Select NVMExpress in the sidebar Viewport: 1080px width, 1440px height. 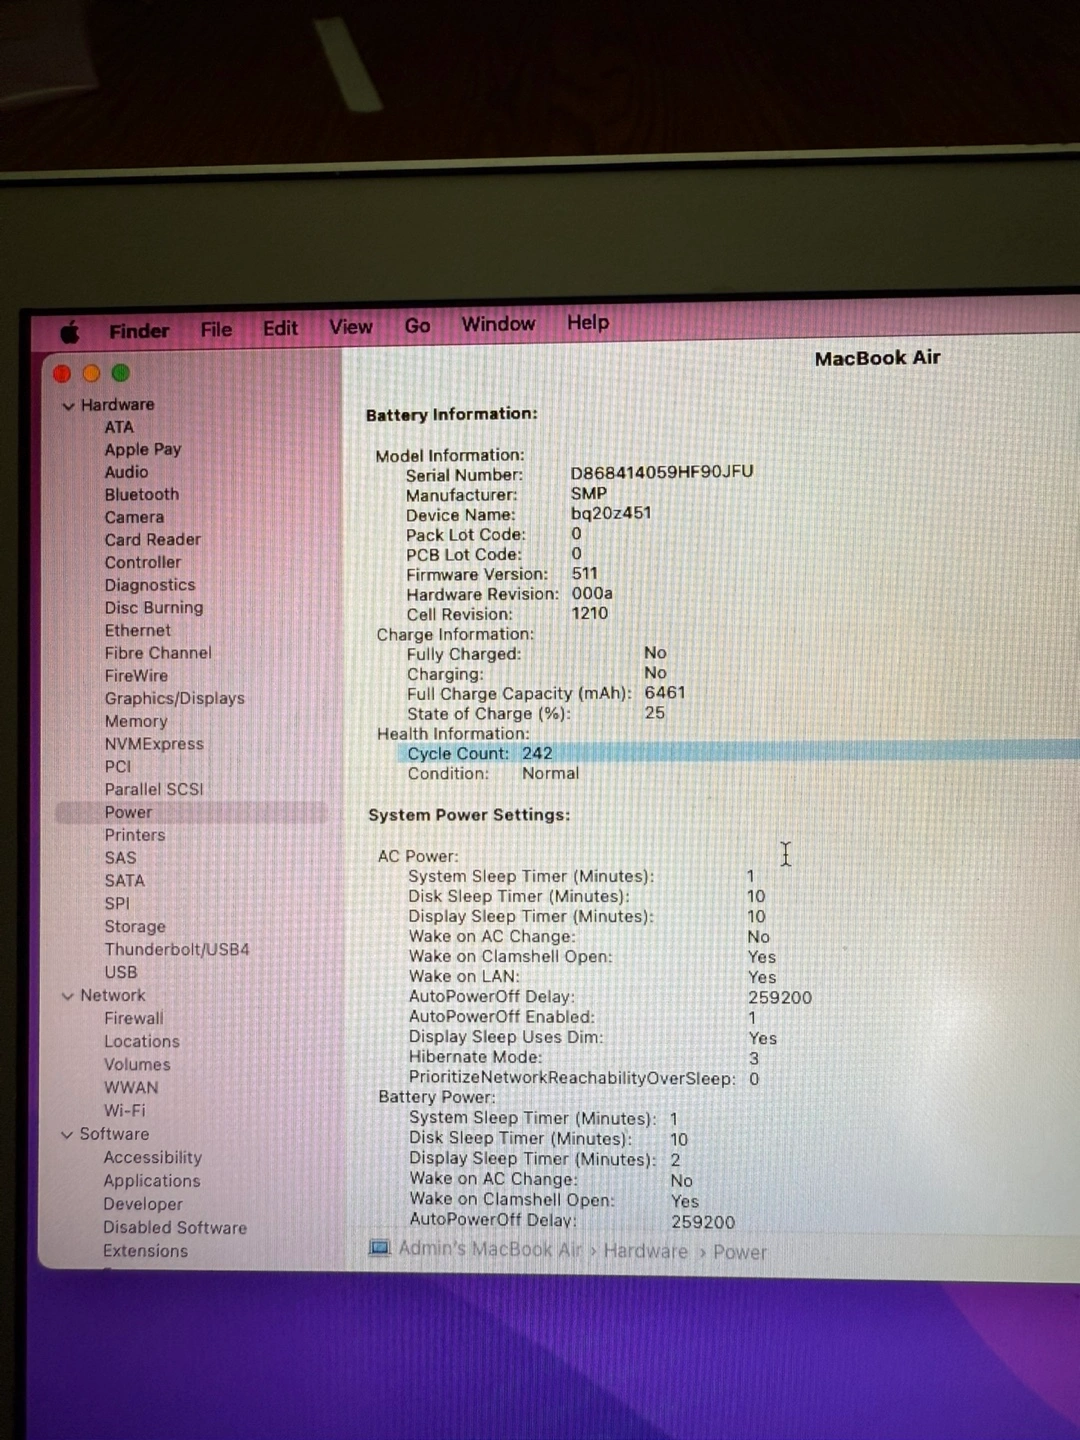pyautogui.click(x=154, y=744)
